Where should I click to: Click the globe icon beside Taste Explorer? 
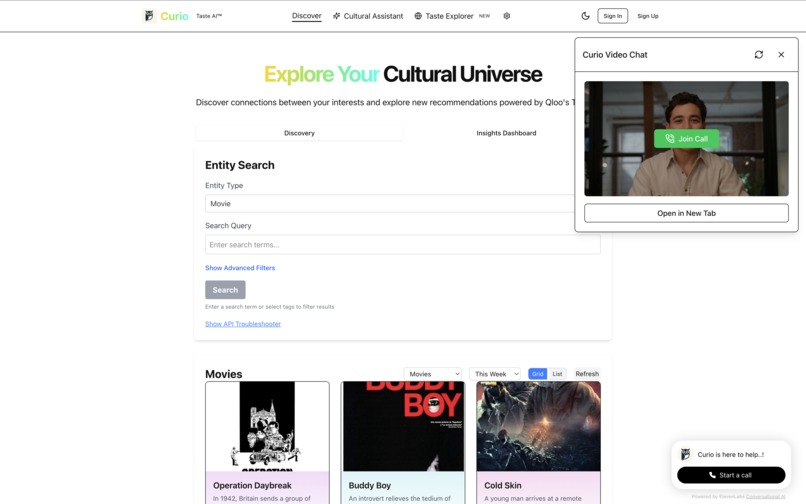tap(418, 16)
